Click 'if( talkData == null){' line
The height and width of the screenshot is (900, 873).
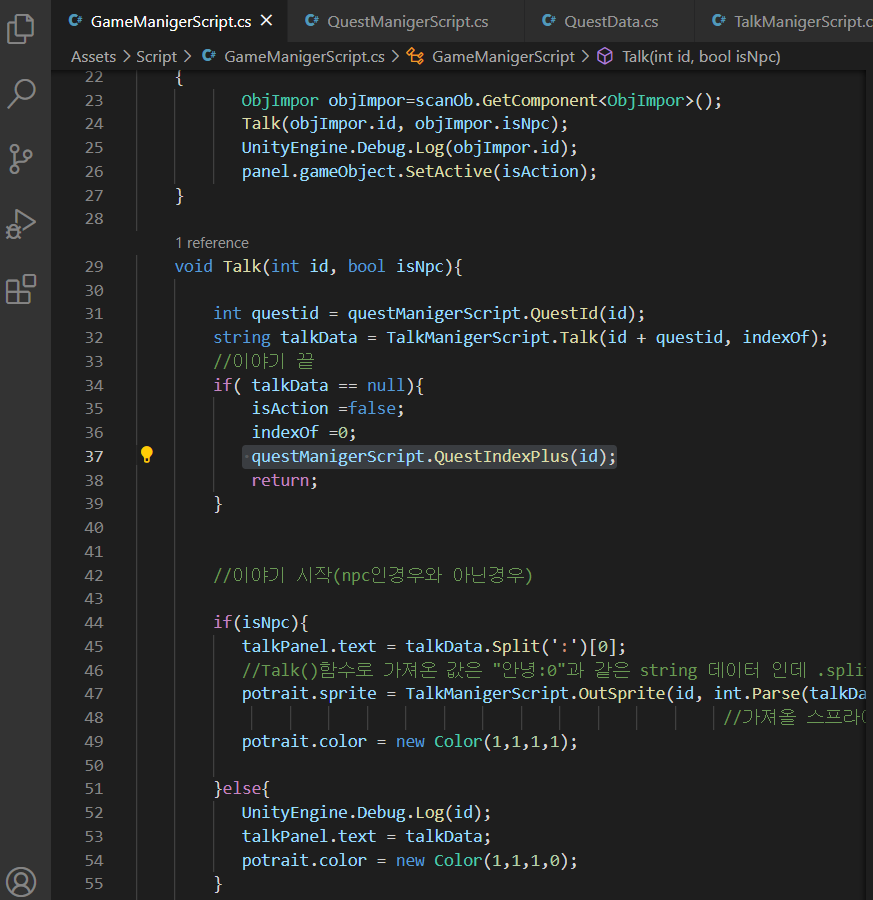point(319,385)
